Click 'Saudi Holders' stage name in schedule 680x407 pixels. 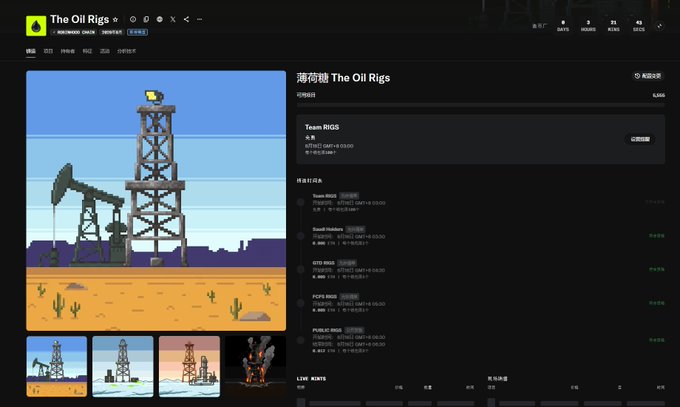pos(327,229)
